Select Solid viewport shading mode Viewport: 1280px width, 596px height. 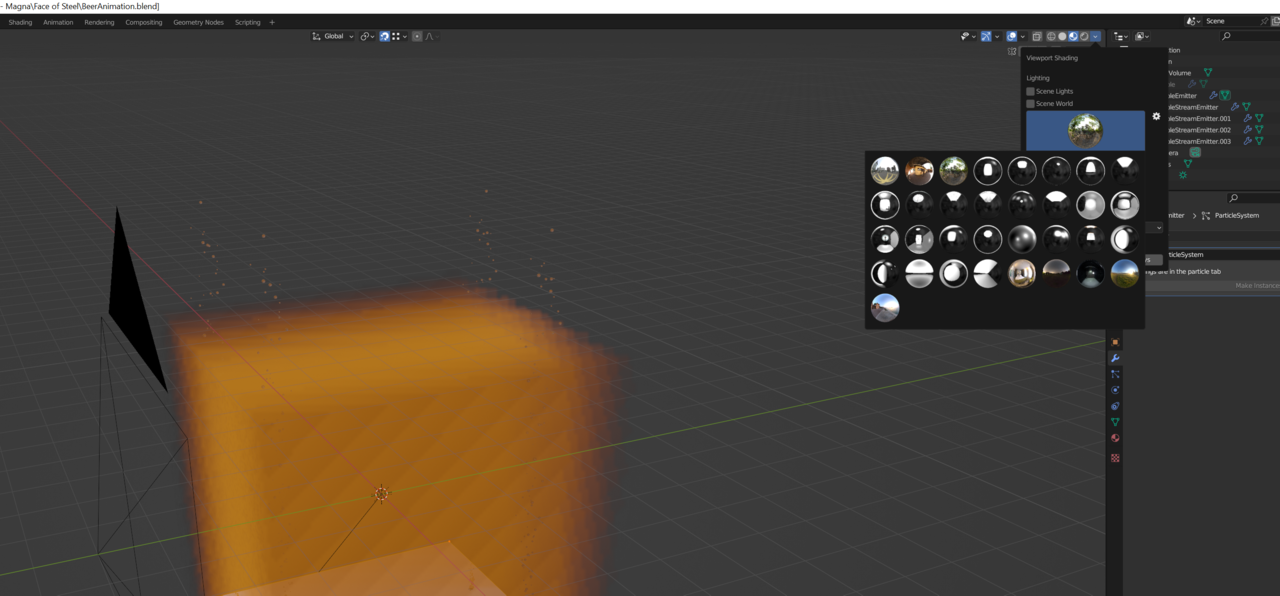pyautogui.click(x=1062, y=36)
